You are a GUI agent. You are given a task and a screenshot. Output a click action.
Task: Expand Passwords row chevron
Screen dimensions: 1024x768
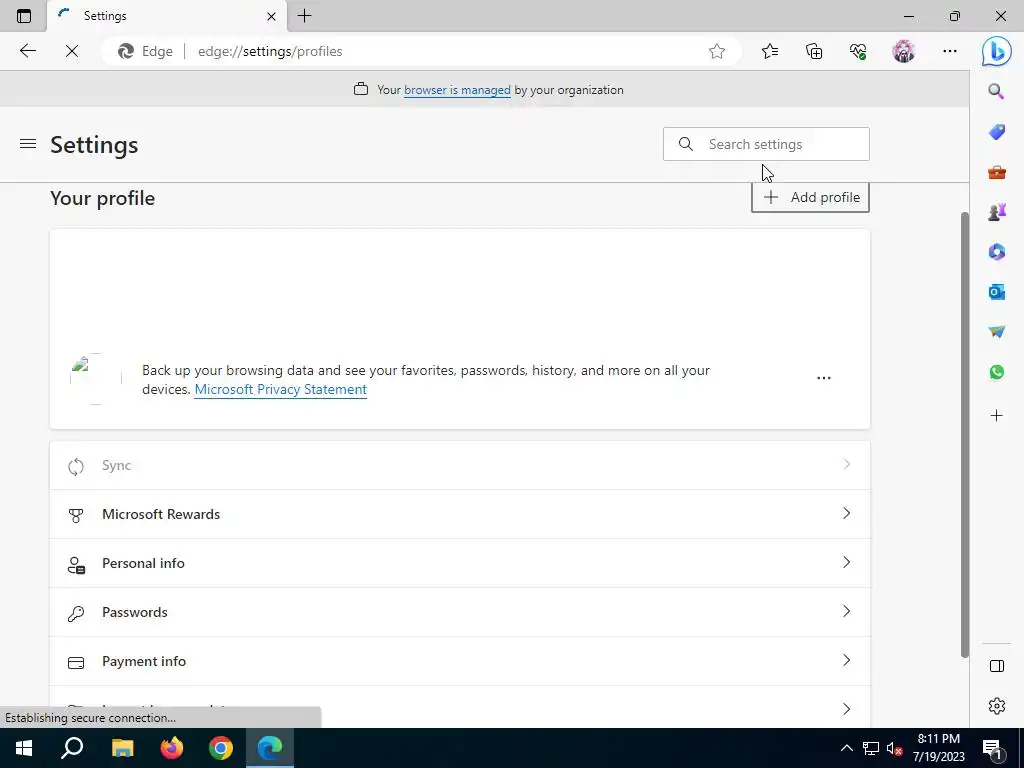pyautogui.click(x=846, y=612)
